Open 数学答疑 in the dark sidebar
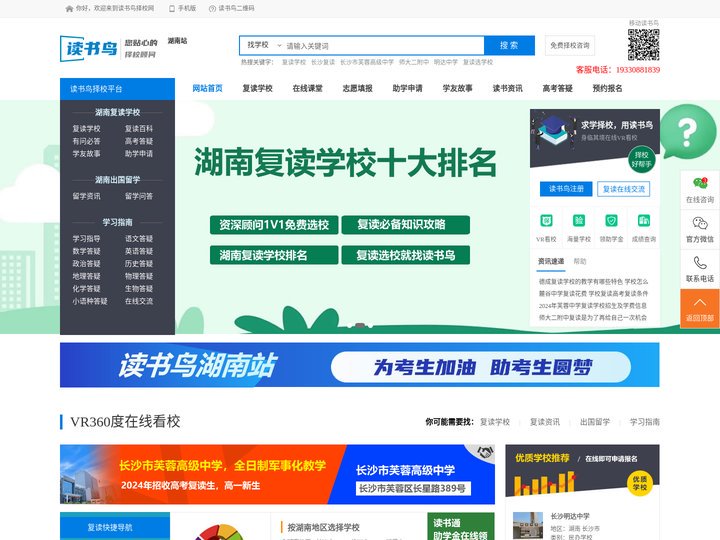720x540 pixels. pos(86,251)
